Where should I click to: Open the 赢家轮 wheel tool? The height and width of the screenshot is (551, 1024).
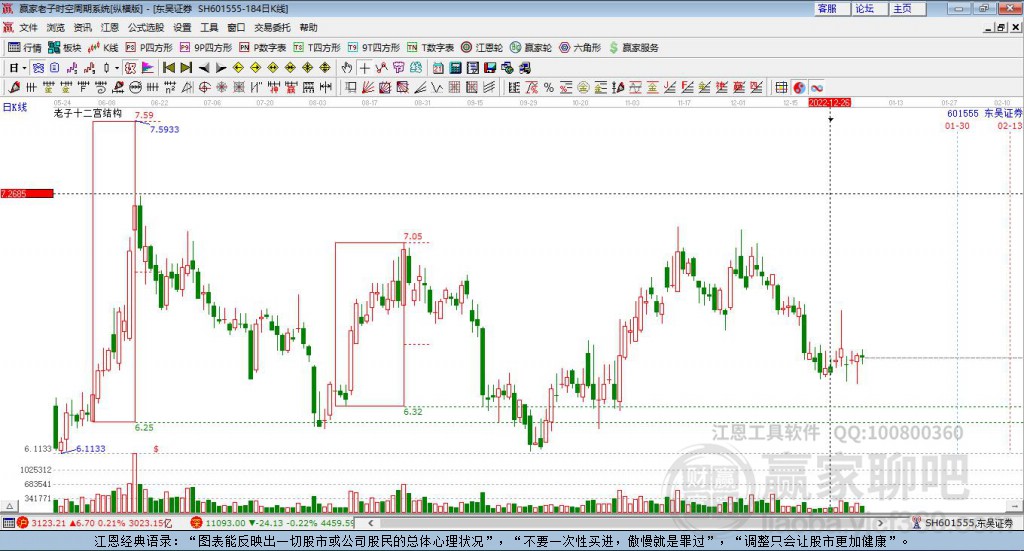click(531, 48)
